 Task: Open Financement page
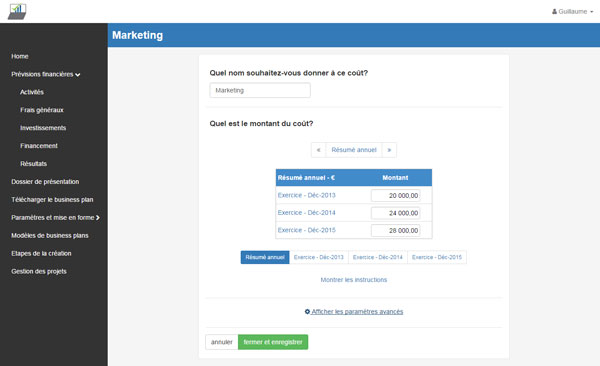pyautogui.click(x=39, y=146)
